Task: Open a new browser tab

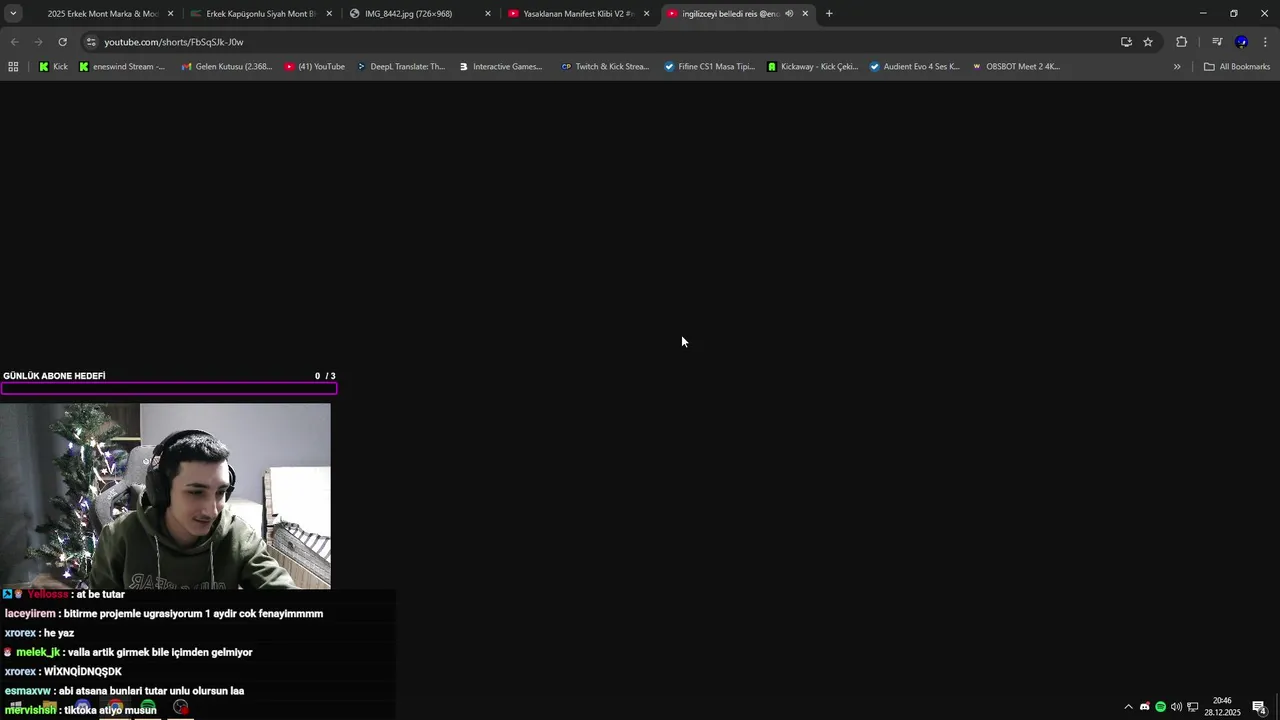Action: (x=829, y=14)
